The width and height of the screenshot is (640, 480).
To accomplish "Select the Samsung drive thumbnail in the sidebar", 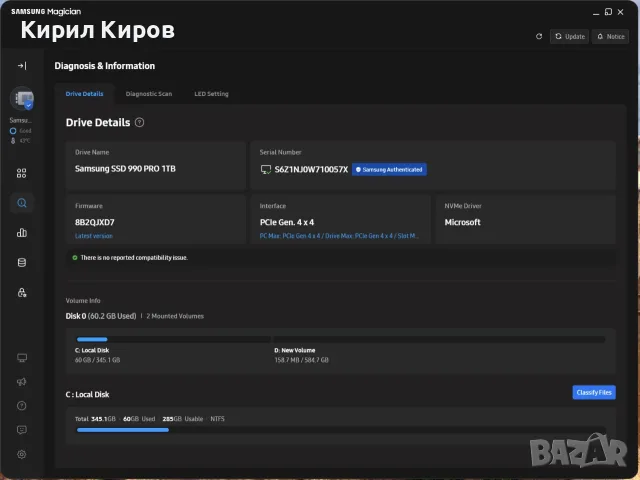I will 22,98.
